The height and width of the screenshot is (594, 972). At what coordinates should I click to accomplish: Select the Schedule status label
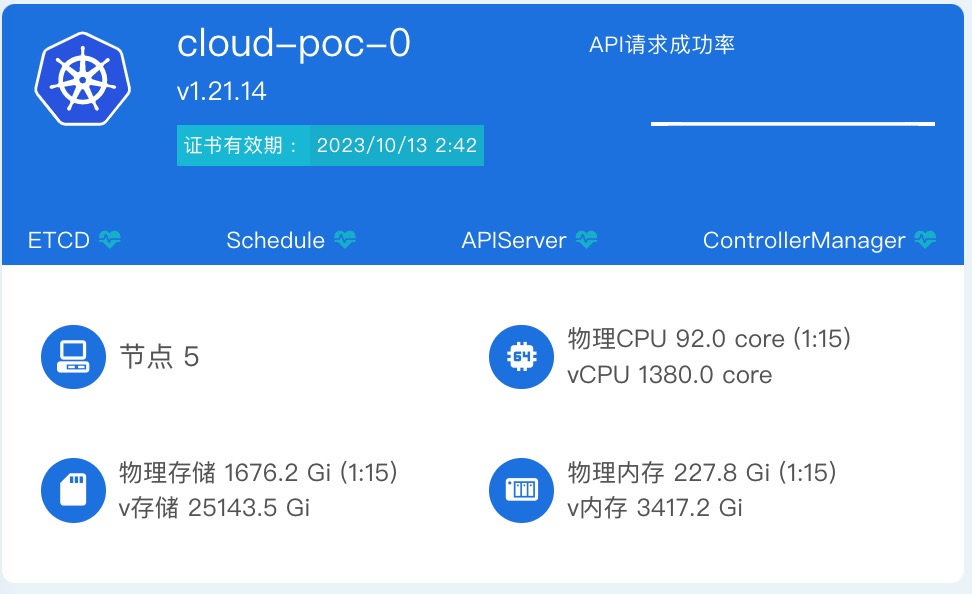pos(275,240)
